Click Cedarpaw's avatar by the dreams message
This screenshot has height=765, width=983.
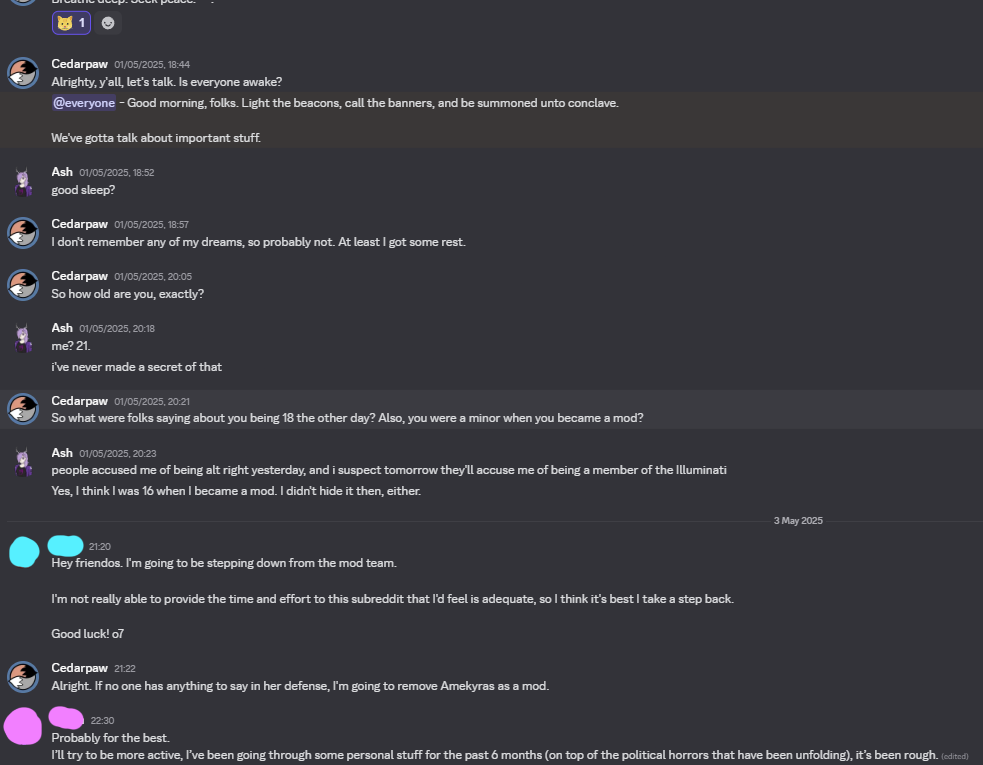tap(23, 233)
